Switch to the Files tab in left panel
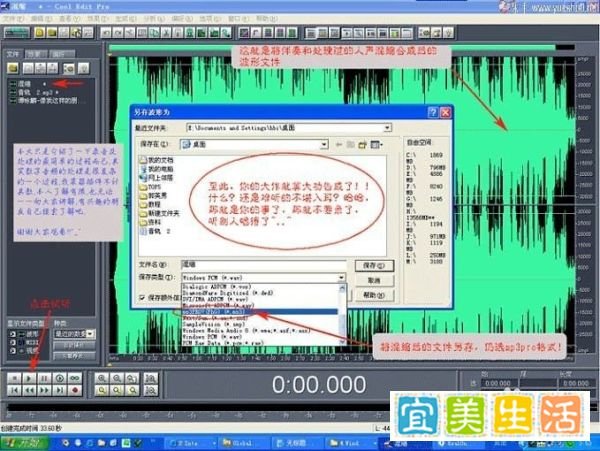 (x=13, y=54)
